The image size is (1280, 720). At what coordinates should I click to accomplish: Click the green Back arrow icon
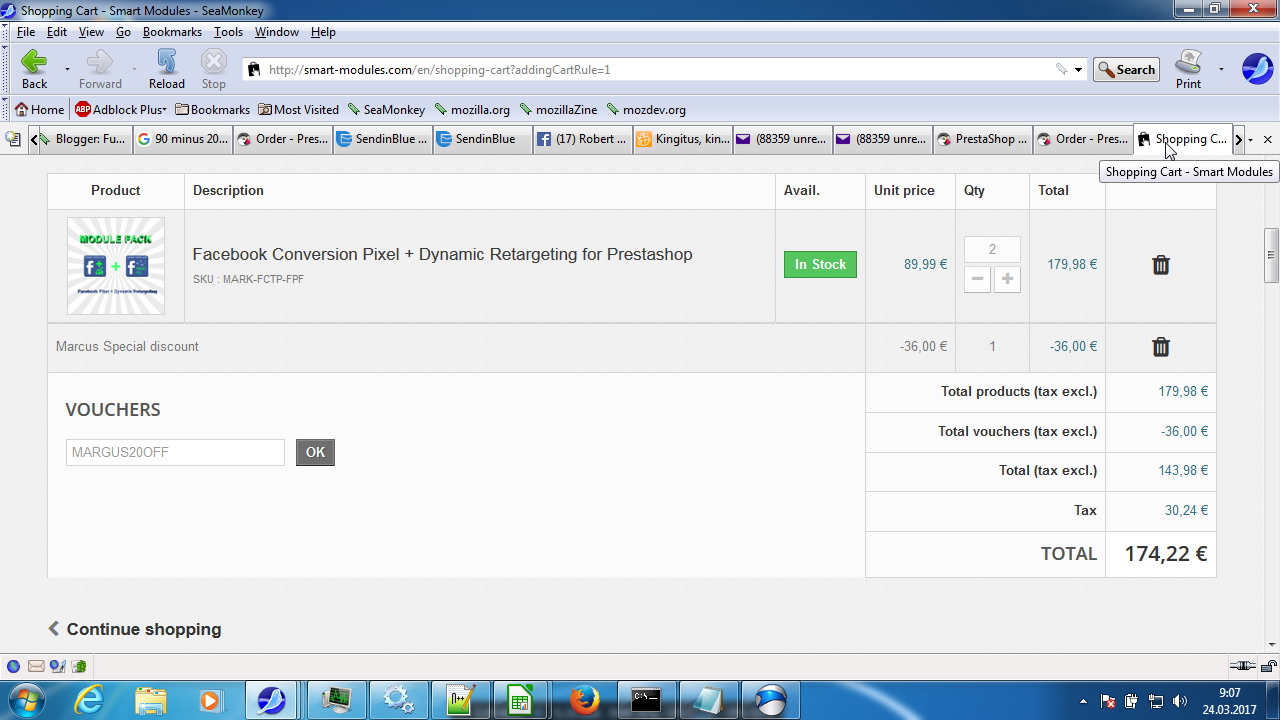pos(34,62)
